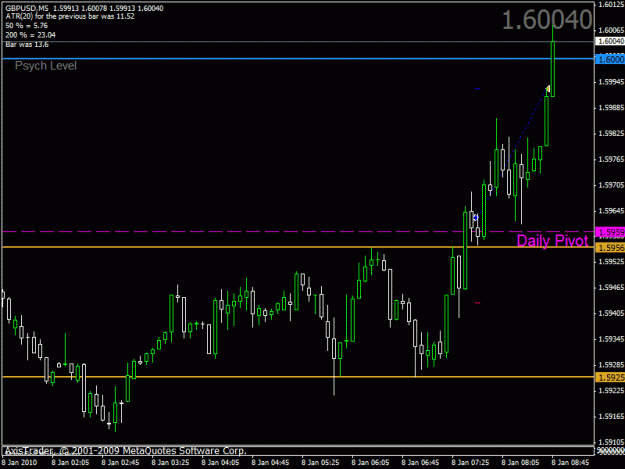Click the blue 1.6000 price tag on axis
Image resolution: width=625 pixels, height=469 pixels.
click(x=610, y=59)
